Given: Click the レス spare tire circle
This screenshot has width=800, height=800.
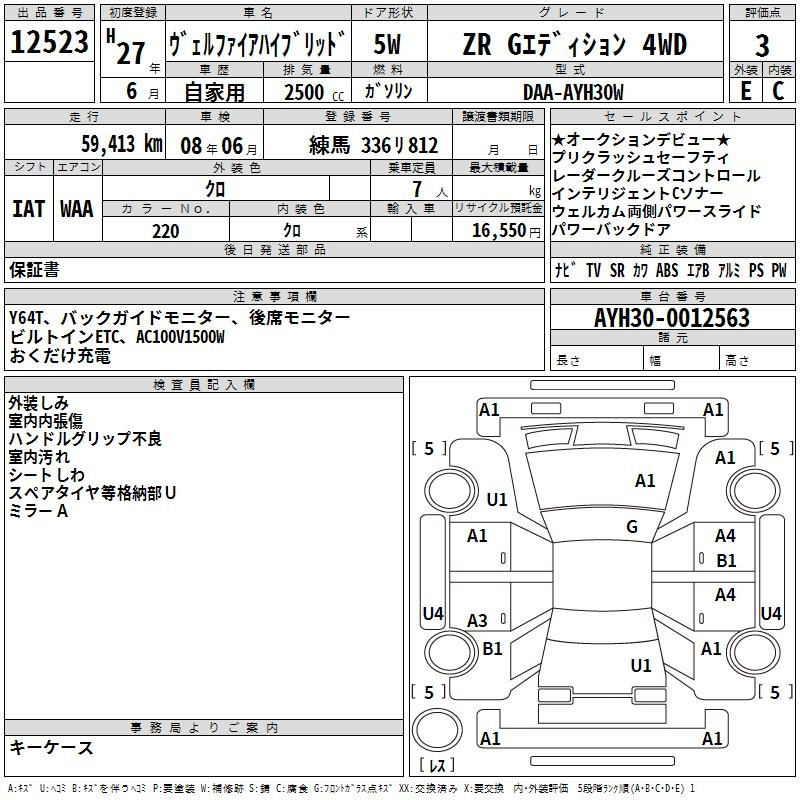Looking at the screenshot, I should [x=437, y=729].
